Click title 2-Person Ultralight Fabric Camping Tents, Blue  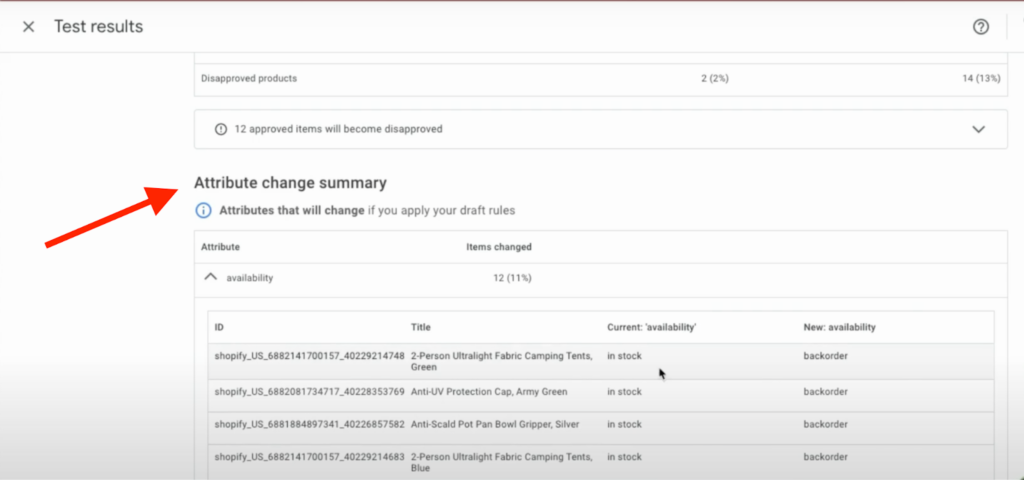[502, 462]
